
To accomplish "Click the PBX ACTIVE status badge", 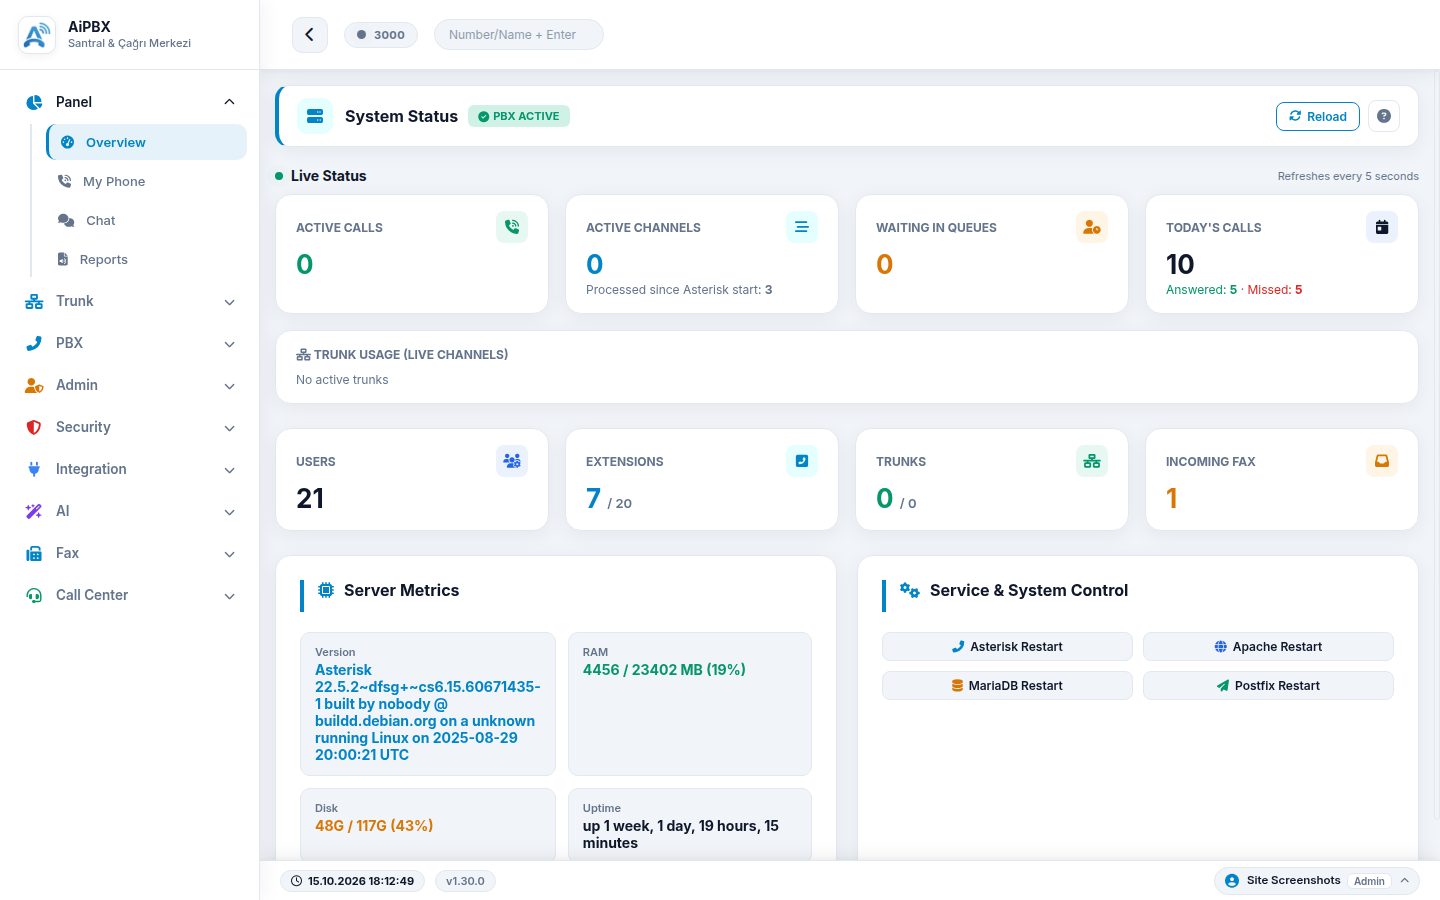I will [519, 116].
